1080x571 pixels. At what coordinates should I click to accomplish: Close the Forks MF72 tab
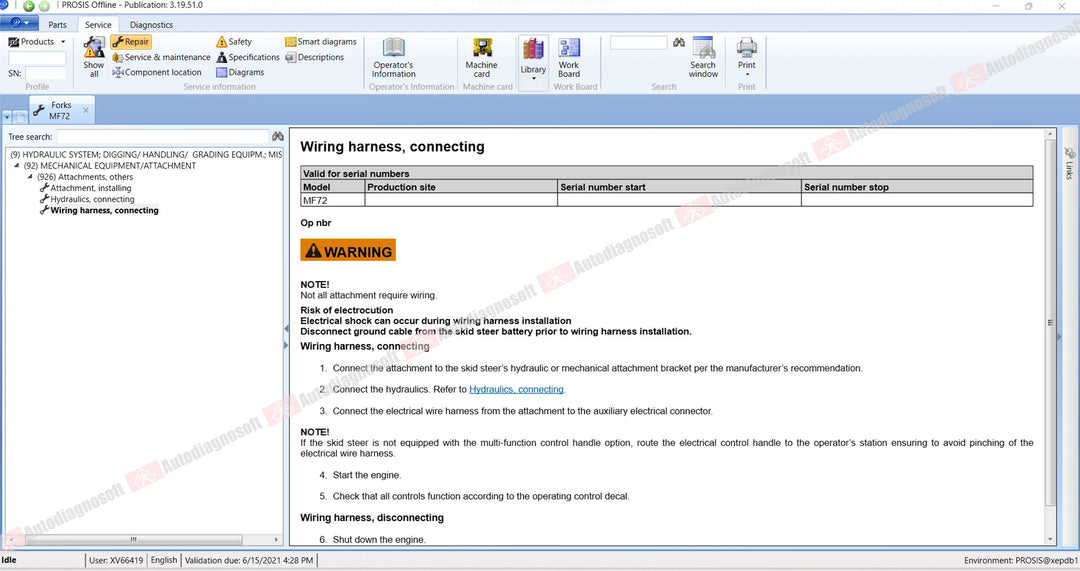click(85, 110)
